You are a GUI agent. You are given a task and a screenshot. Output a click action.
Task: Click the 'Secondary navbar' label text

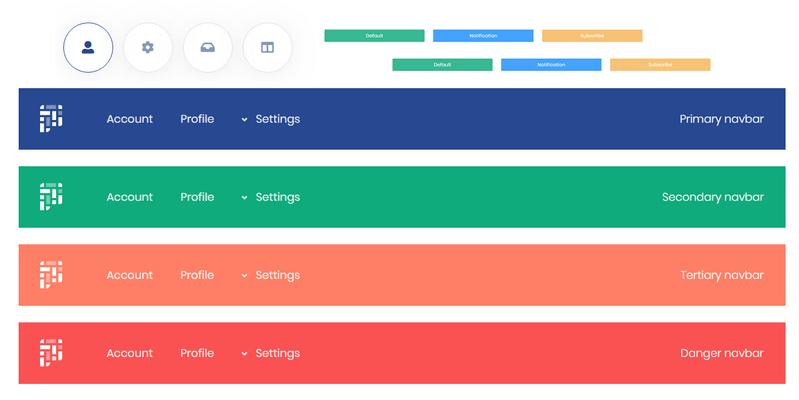coord(713,197)
